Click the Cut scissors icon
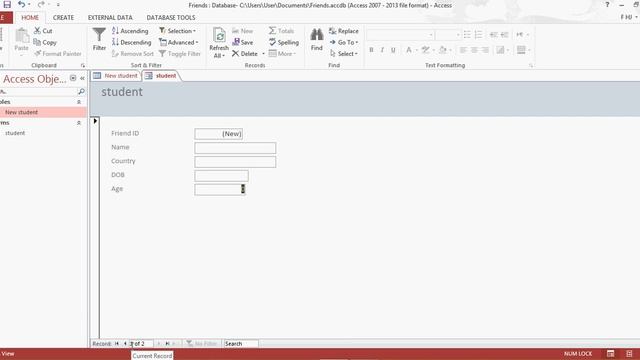 tap(37, 31)
